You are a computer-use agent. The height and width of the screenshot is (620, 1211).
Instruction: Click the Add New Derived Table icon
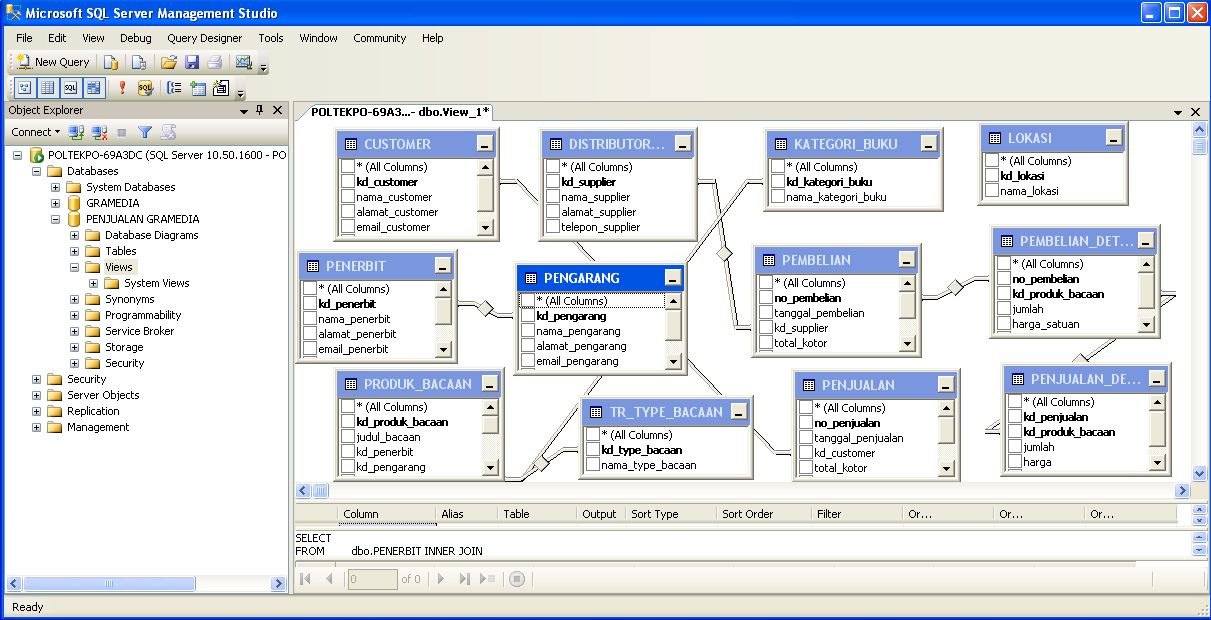(x=220, y=88)
